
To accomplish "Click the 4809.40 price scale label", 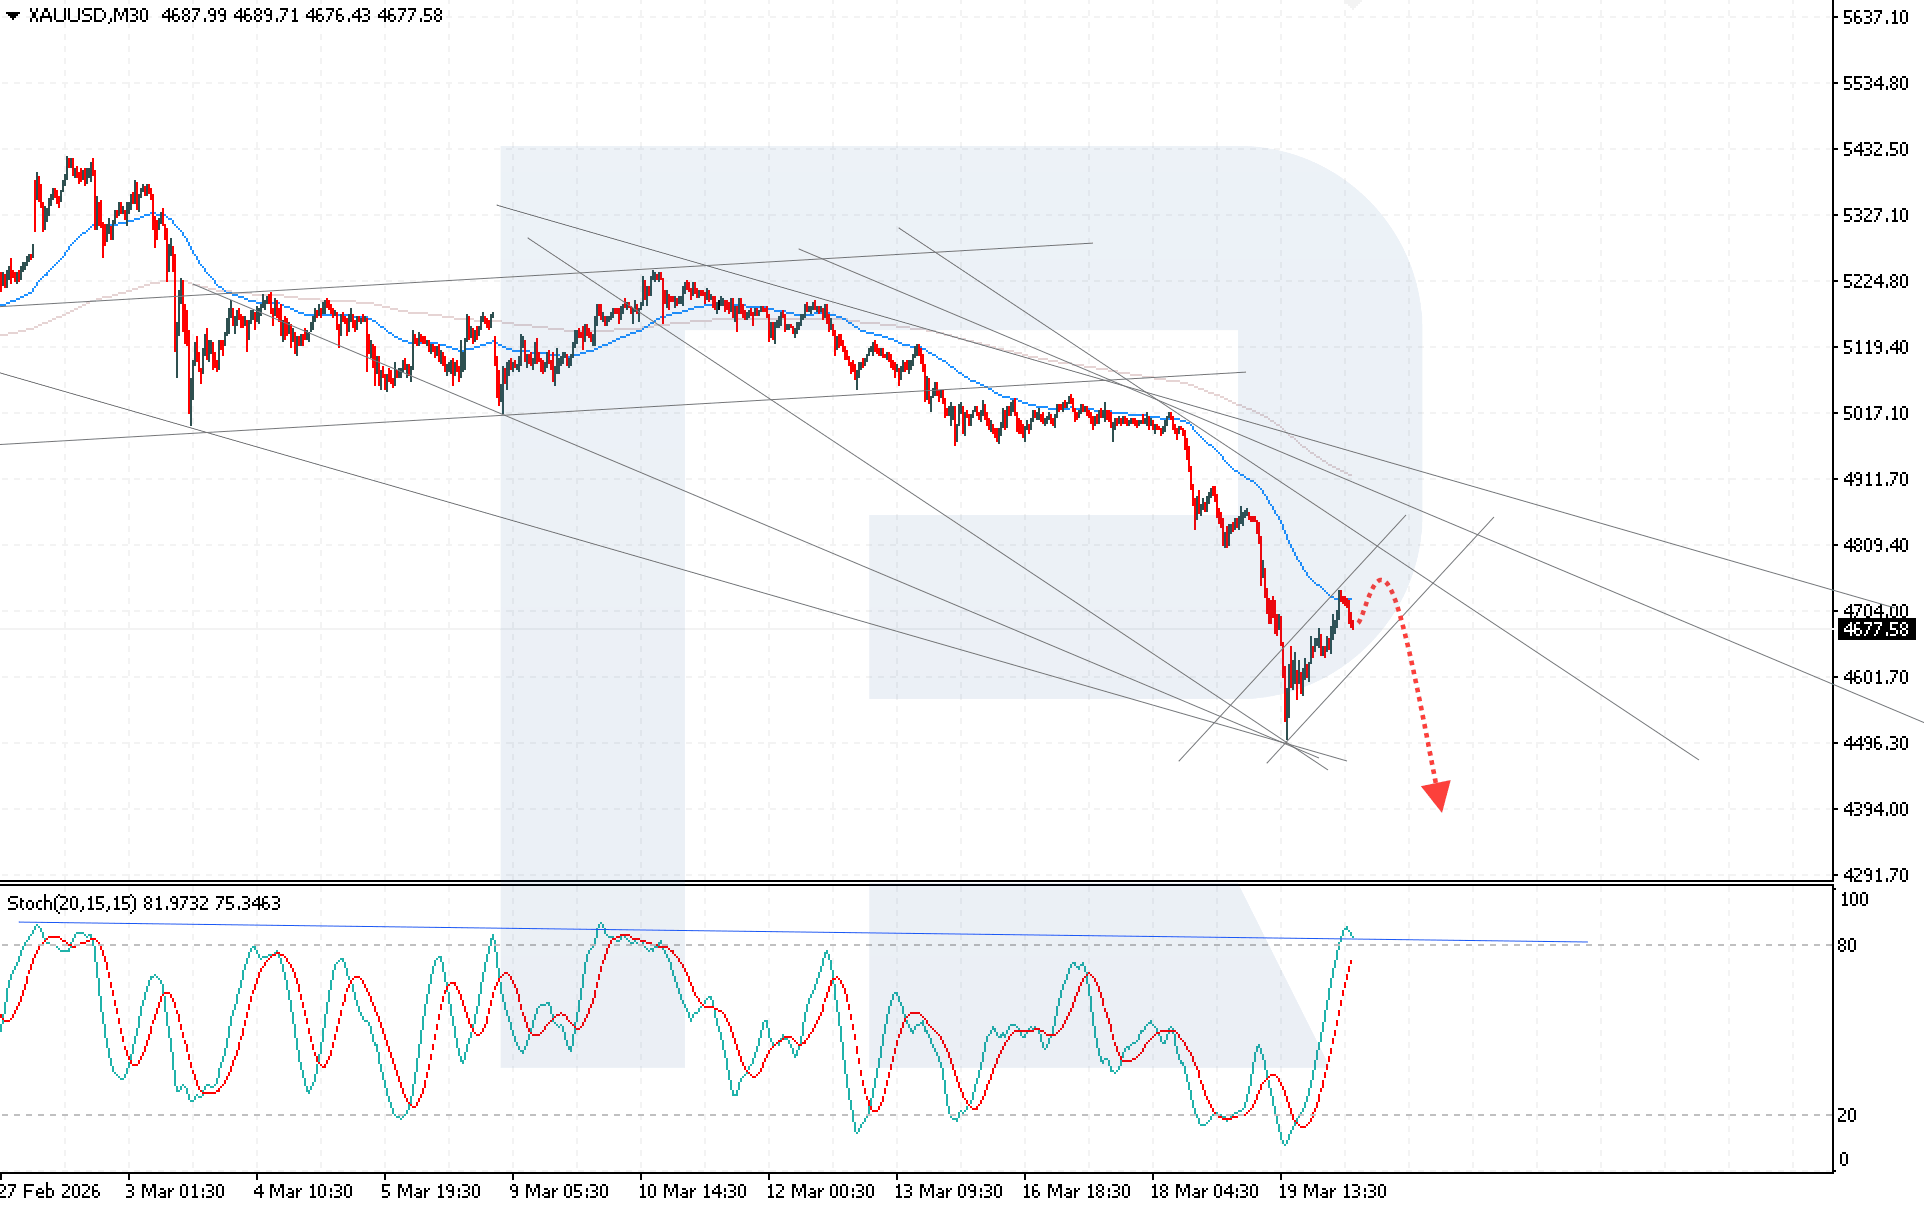I will (x=1874, y=545).
